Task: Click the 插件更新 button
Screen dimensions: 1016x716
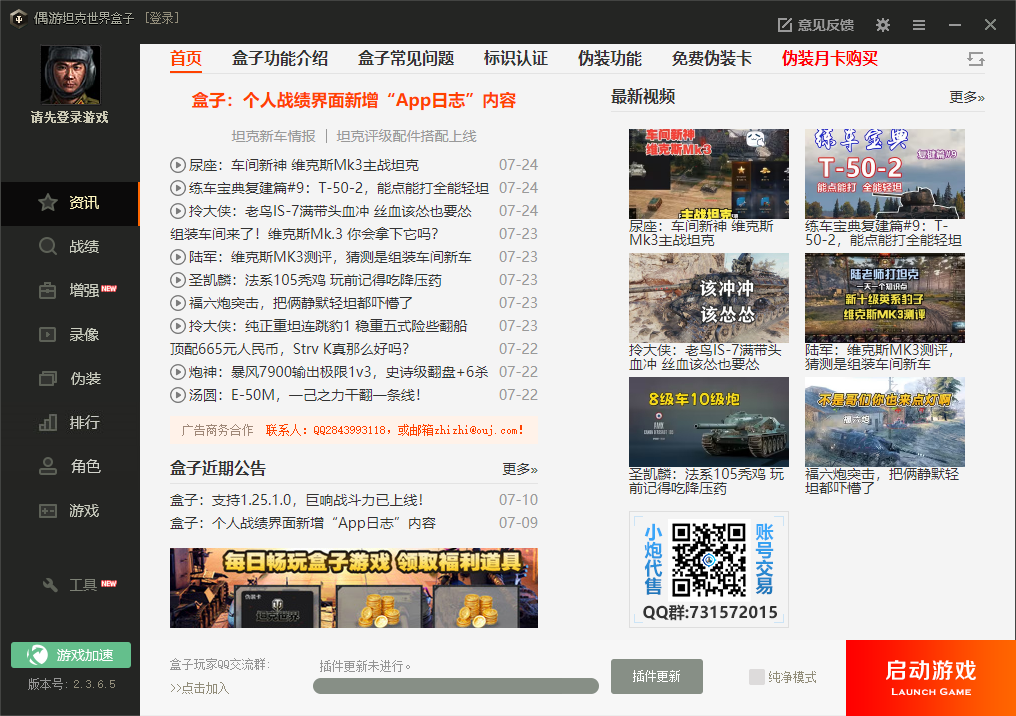Action: (x=656, y=677)
